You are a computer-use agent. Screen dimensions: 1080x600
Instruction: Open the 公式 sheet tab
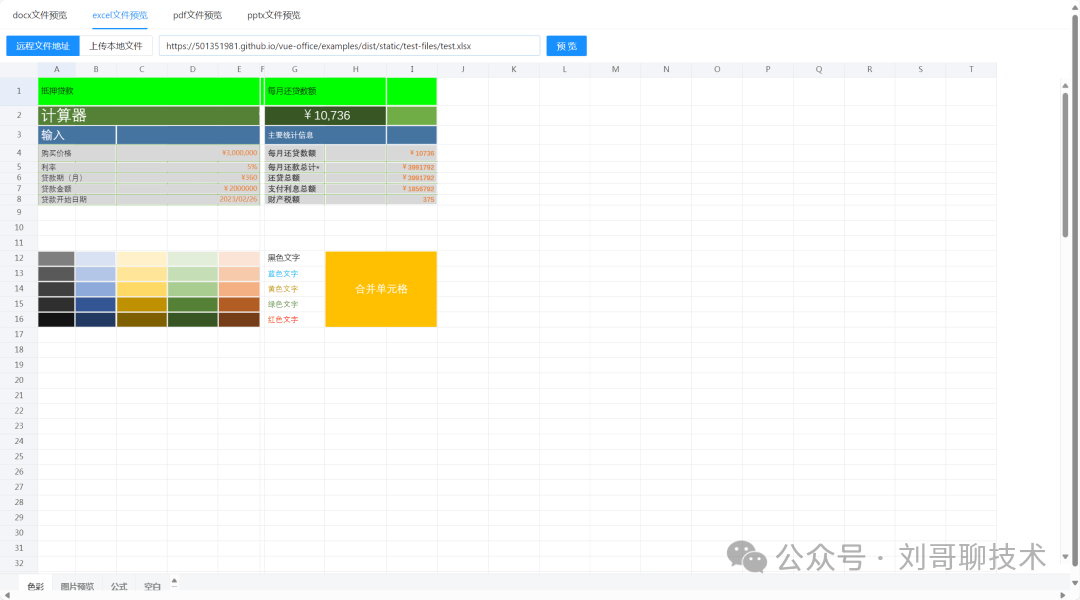(x=119, y=587)
